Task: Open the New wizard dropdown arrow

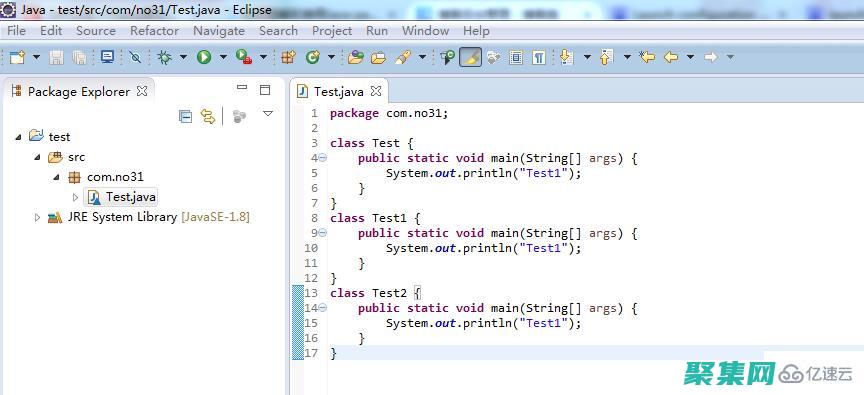Action: (36, 57)
